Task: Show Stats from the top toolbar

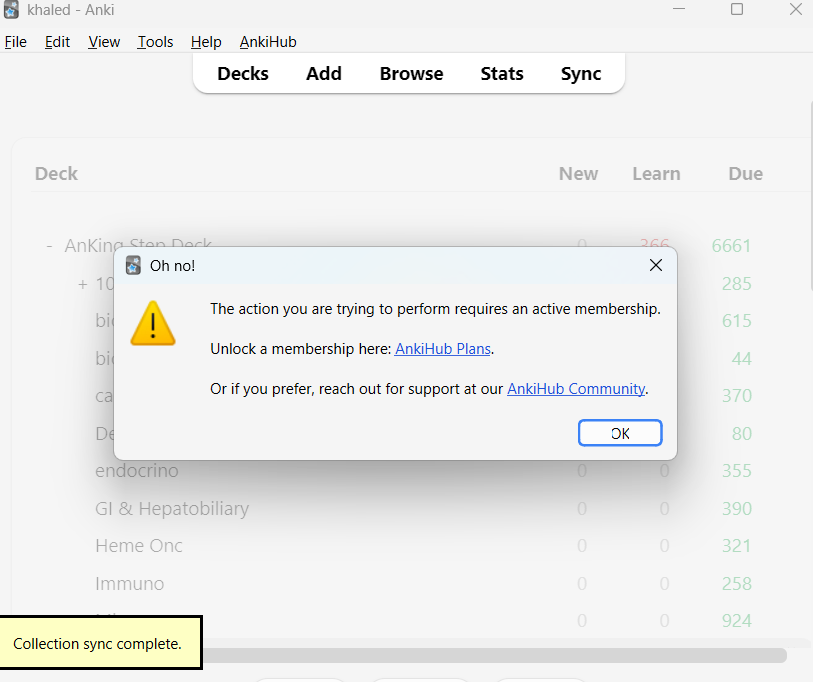Action: (x=502, y=73)
